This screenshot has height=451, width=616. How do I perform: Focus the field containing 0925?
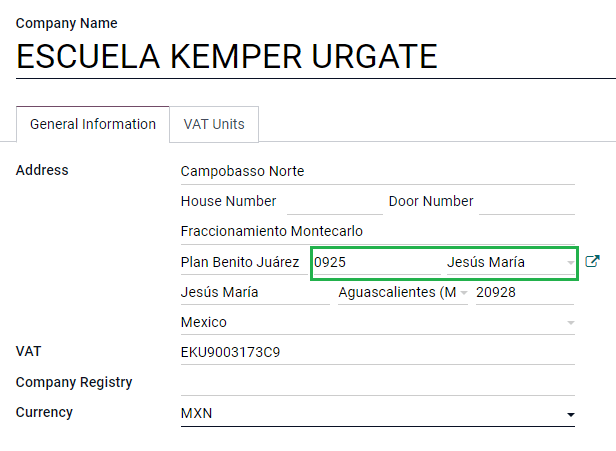(375, 263)
